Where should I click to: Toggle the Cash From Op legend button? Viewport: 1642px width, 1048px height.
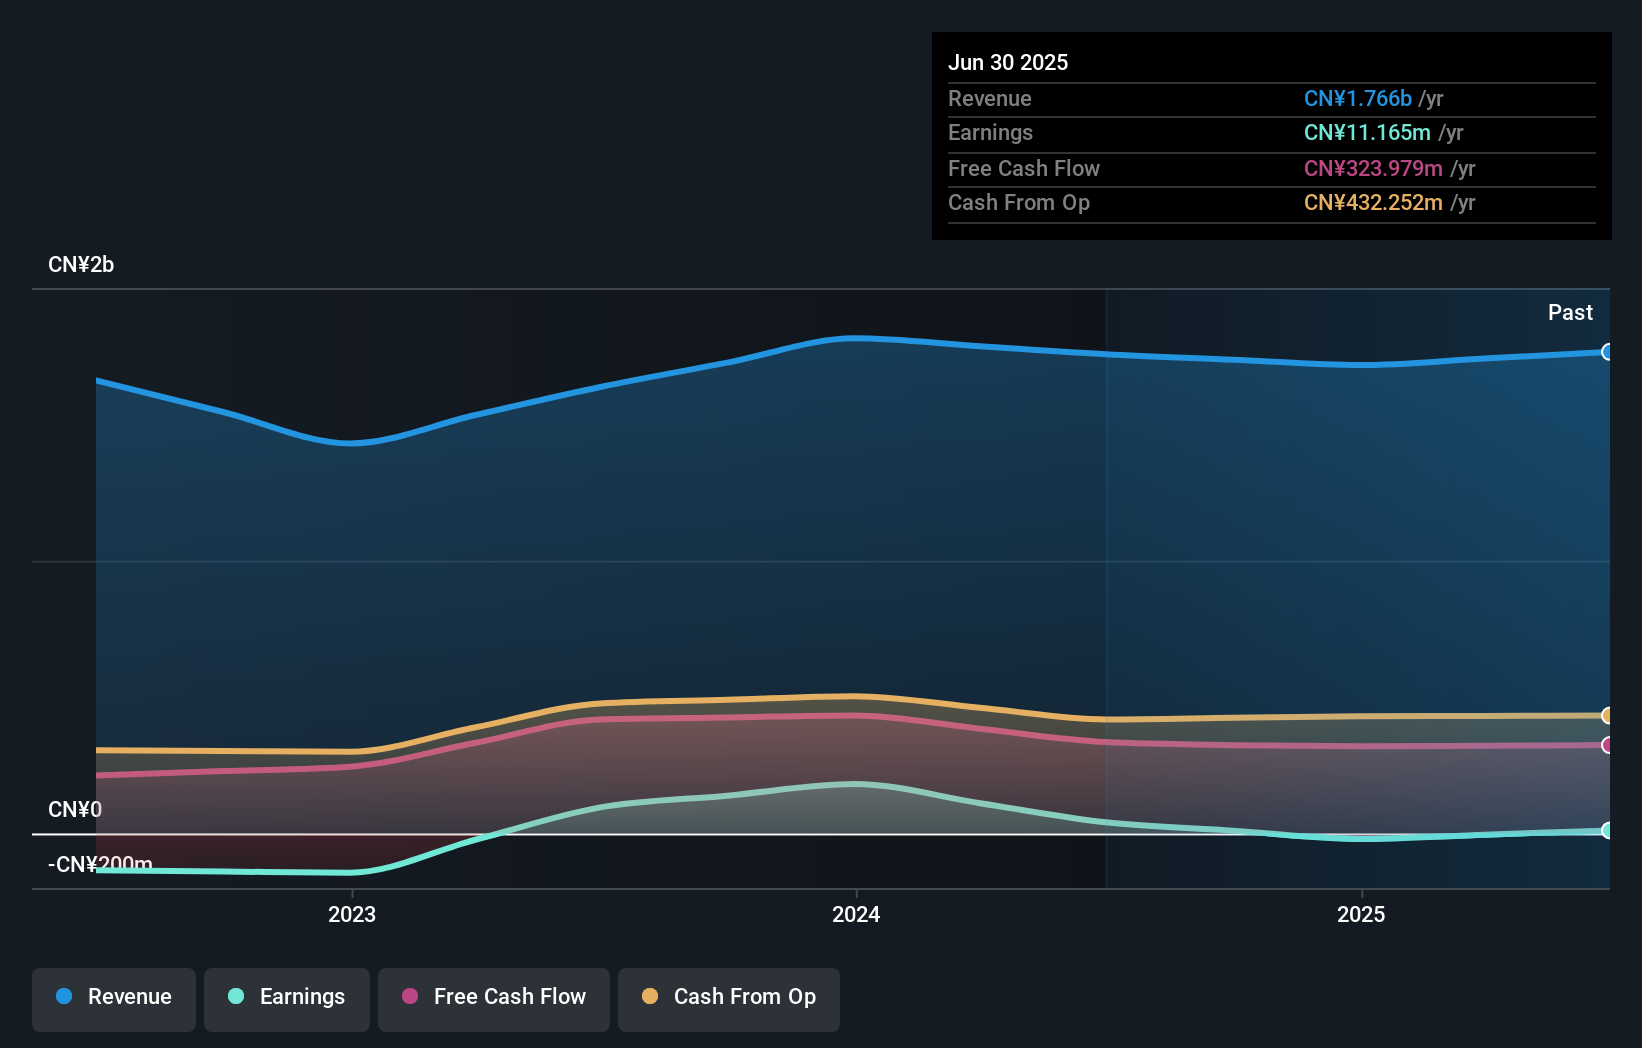[729, 999]
